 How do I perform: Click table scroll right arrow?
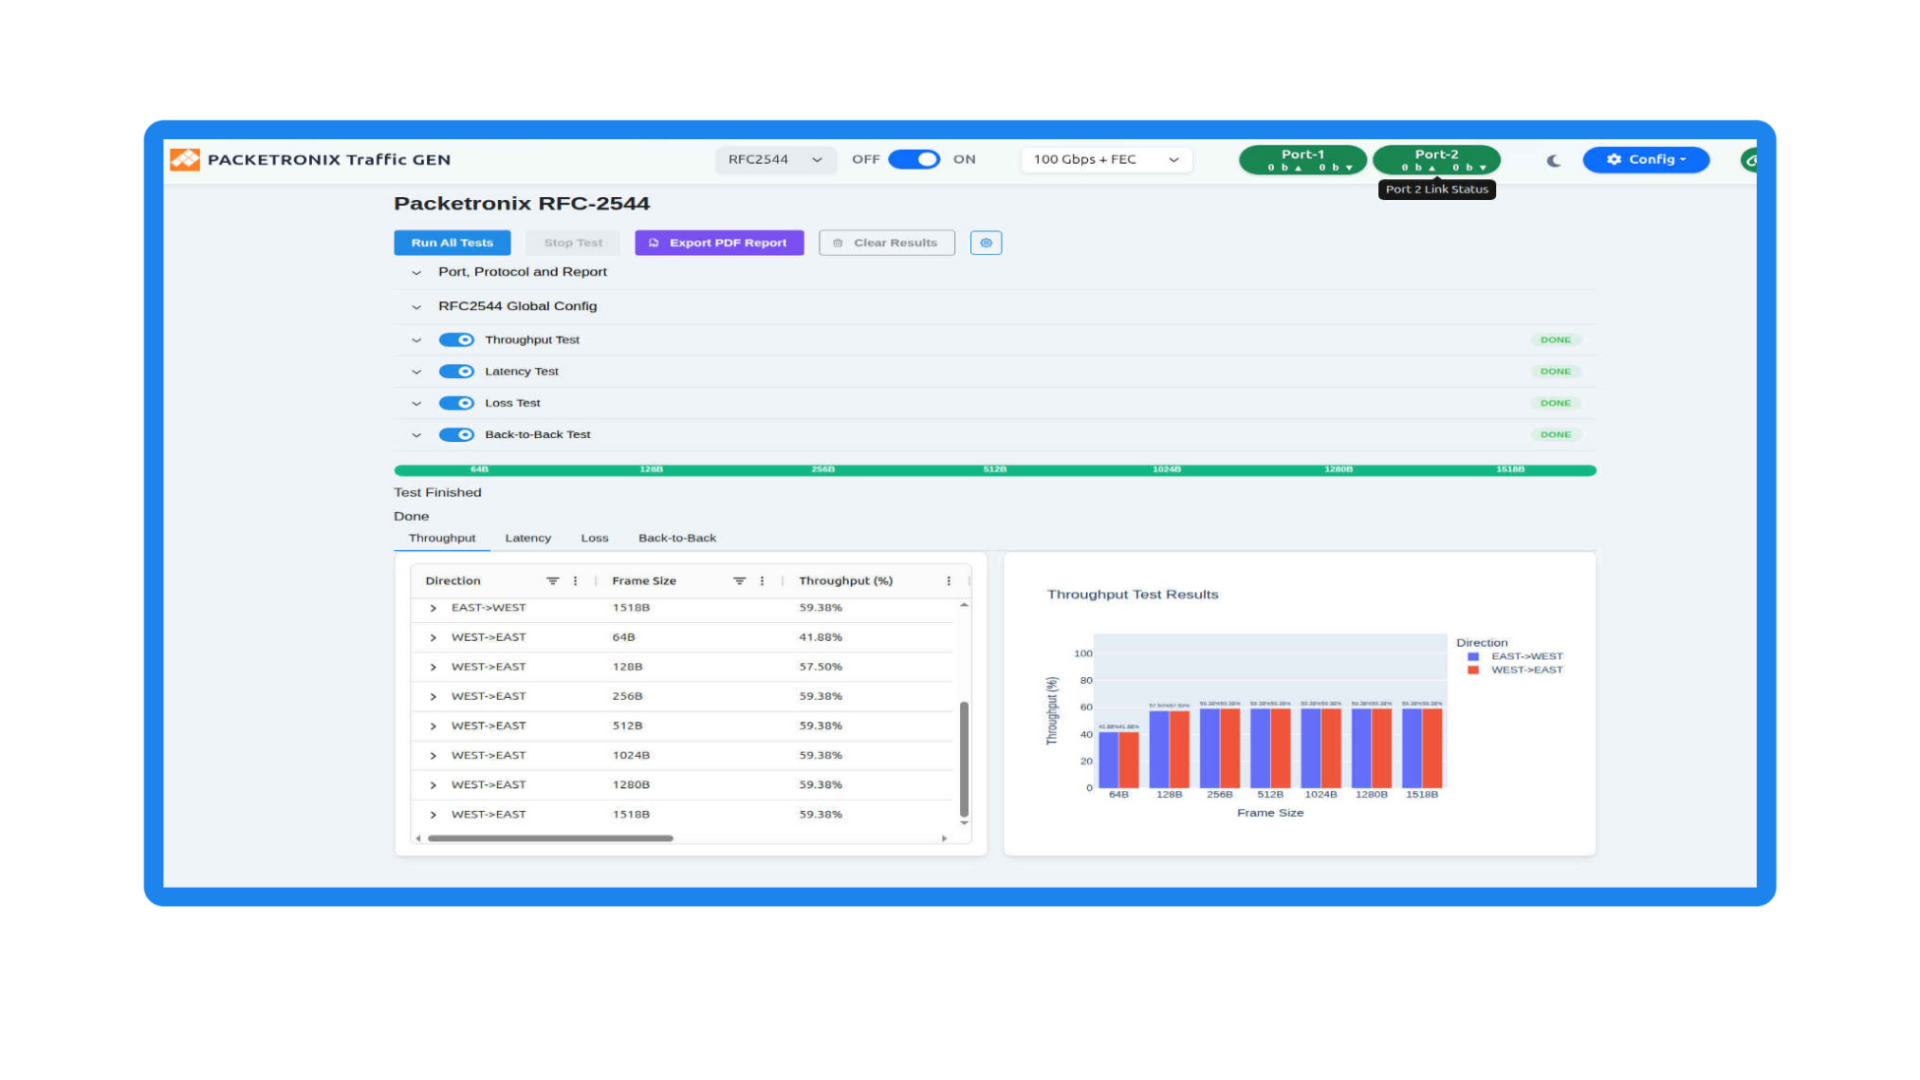point(944,838)
